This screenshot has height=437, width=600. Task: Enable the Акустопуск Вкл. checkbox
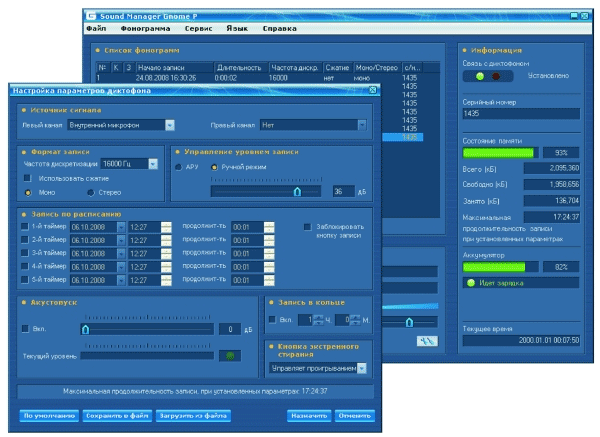pyautogui.click(x=25, y=329)
